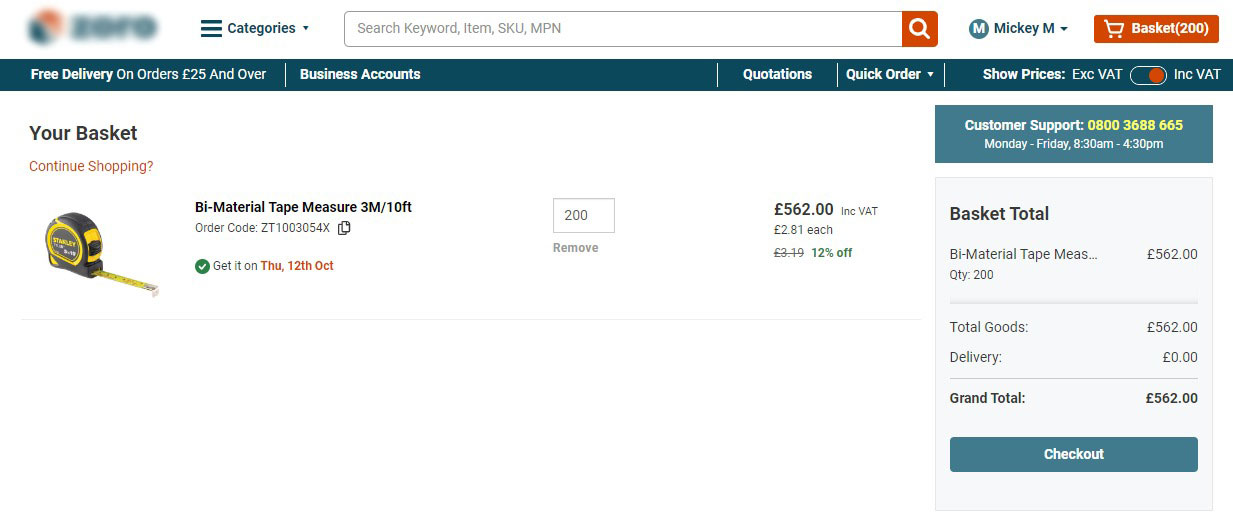Click 'Basket Total' heading

[x=999, y=214]
